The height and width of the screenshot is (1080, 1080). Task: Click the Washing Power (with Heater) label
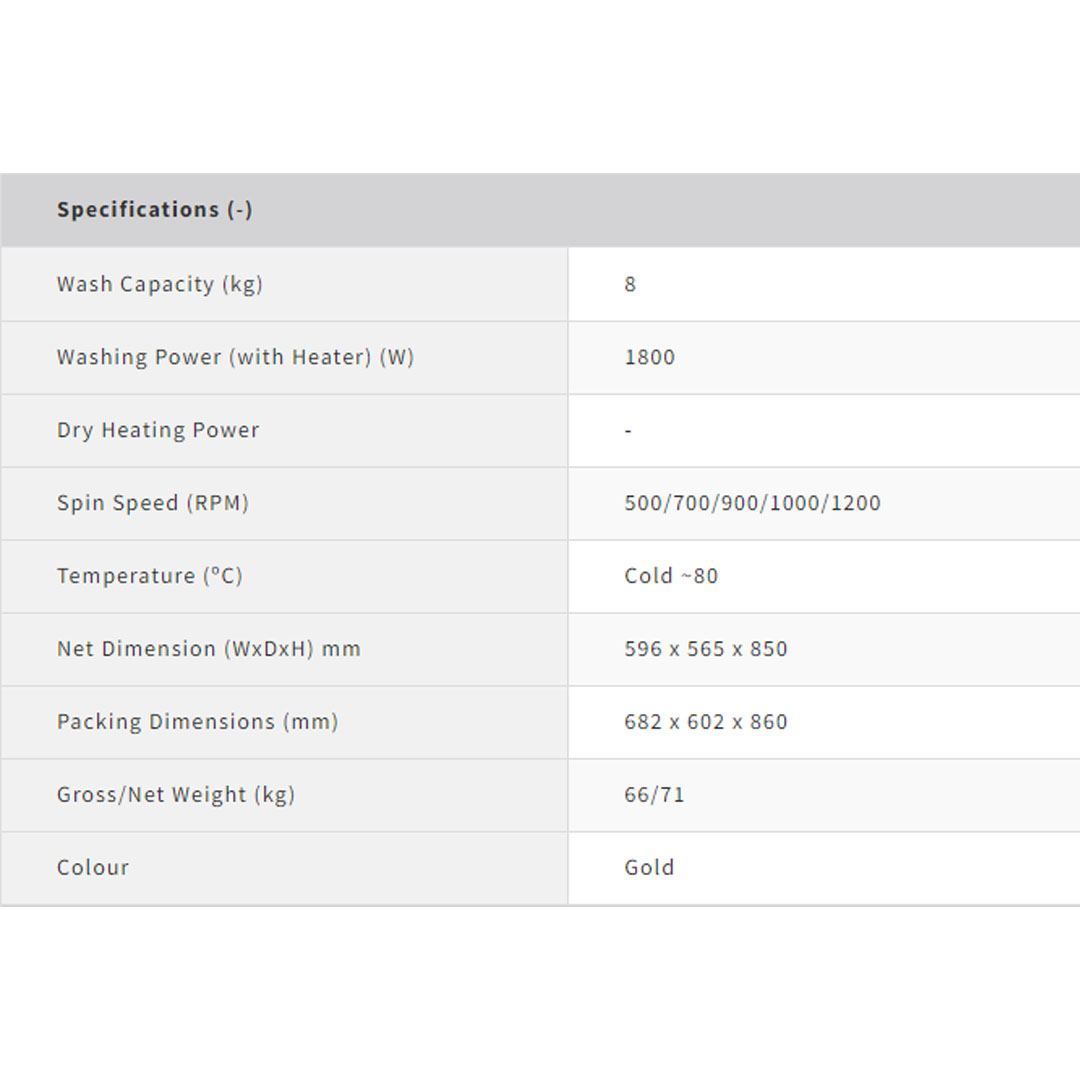coord(235,357)
